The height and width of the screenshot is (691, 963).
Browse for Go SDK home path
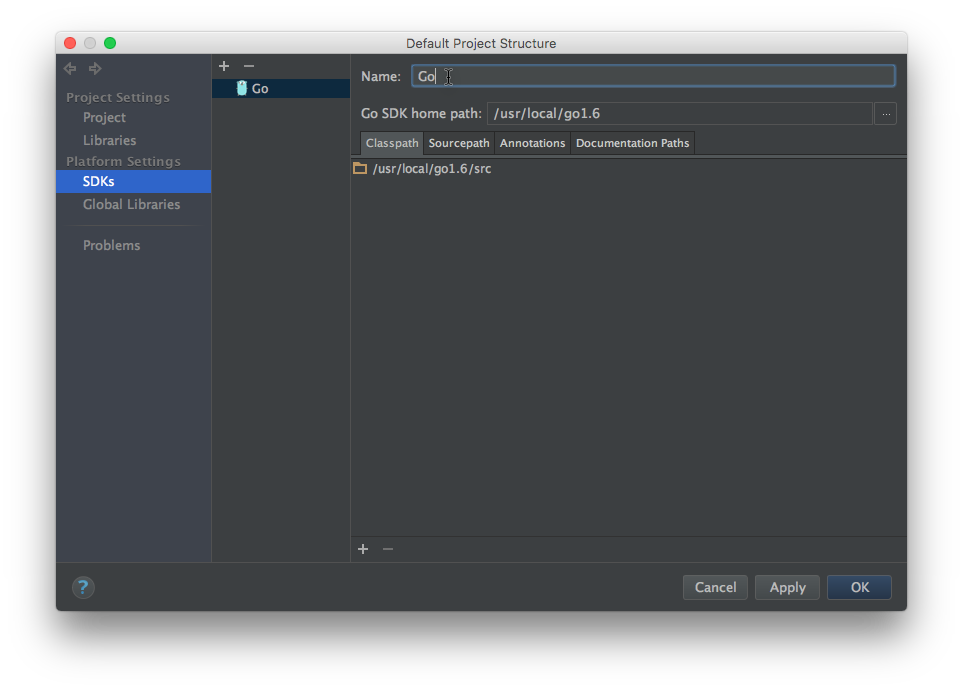click(886, 114)
